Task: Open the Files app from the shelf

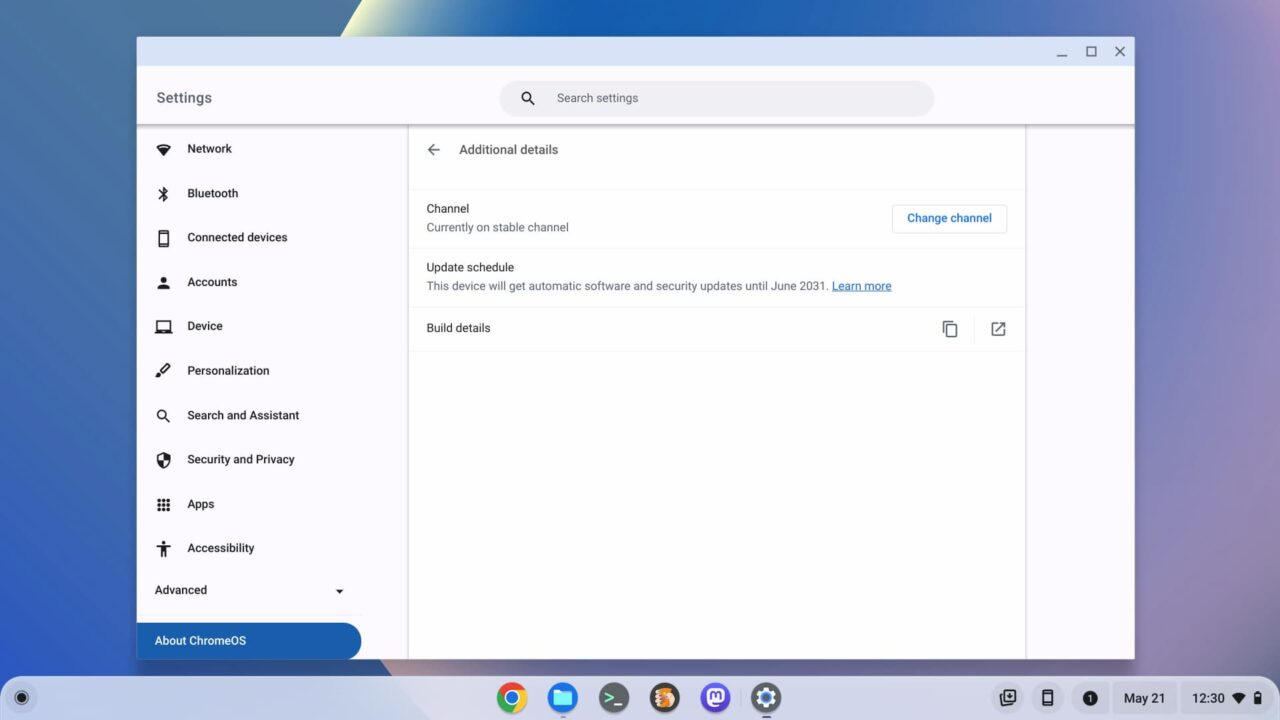Action: 563,698
